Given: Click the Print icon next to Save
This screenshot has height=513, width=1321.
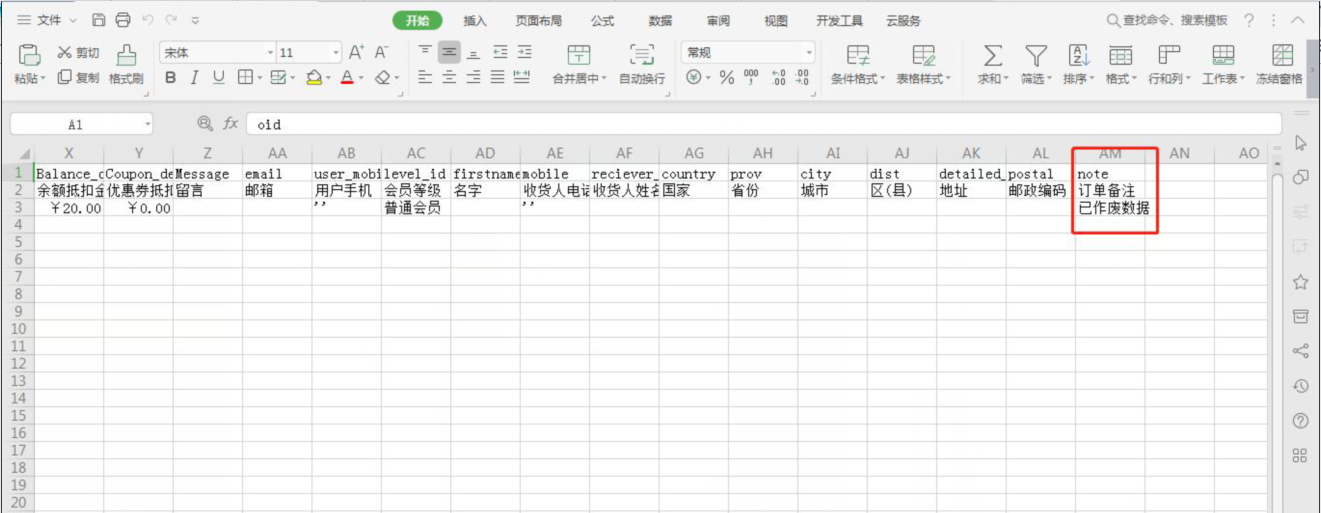Looking at the screenshot, I should pyautogui.click(x=123, y=20).
